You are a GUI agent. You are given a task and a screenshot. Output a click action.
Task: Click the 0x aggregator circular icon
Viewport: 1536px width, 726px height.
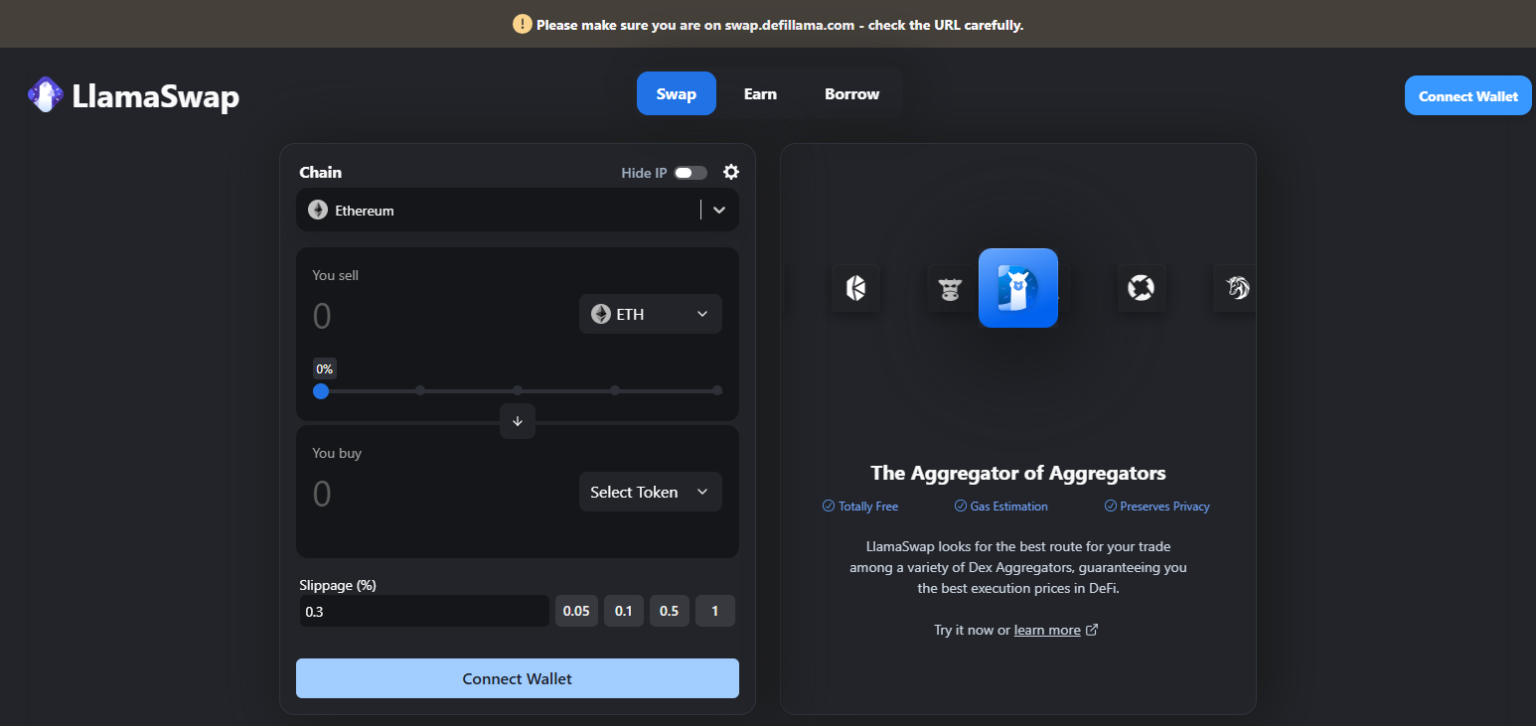tap(1141, 288)
